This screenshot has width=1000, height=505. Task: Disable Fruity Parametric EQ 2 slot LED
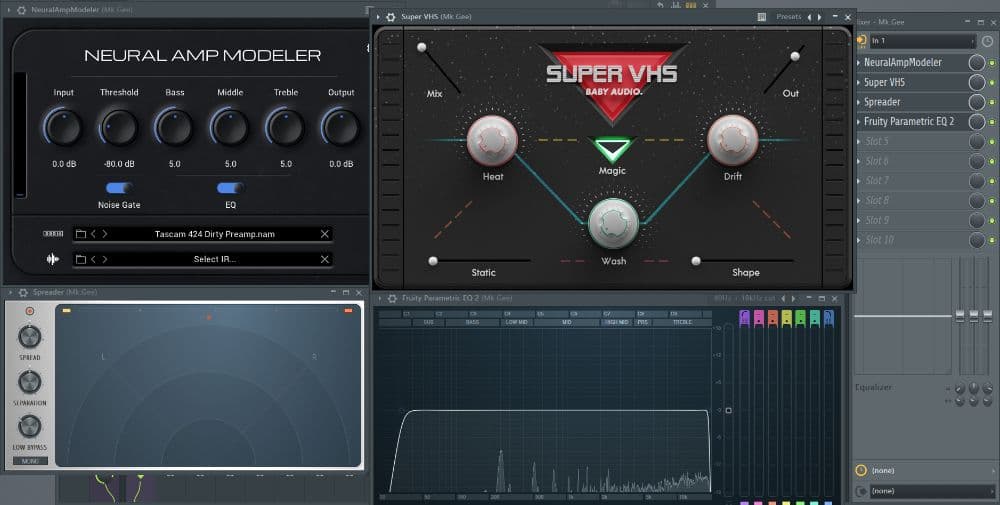(x=992, y=122)
